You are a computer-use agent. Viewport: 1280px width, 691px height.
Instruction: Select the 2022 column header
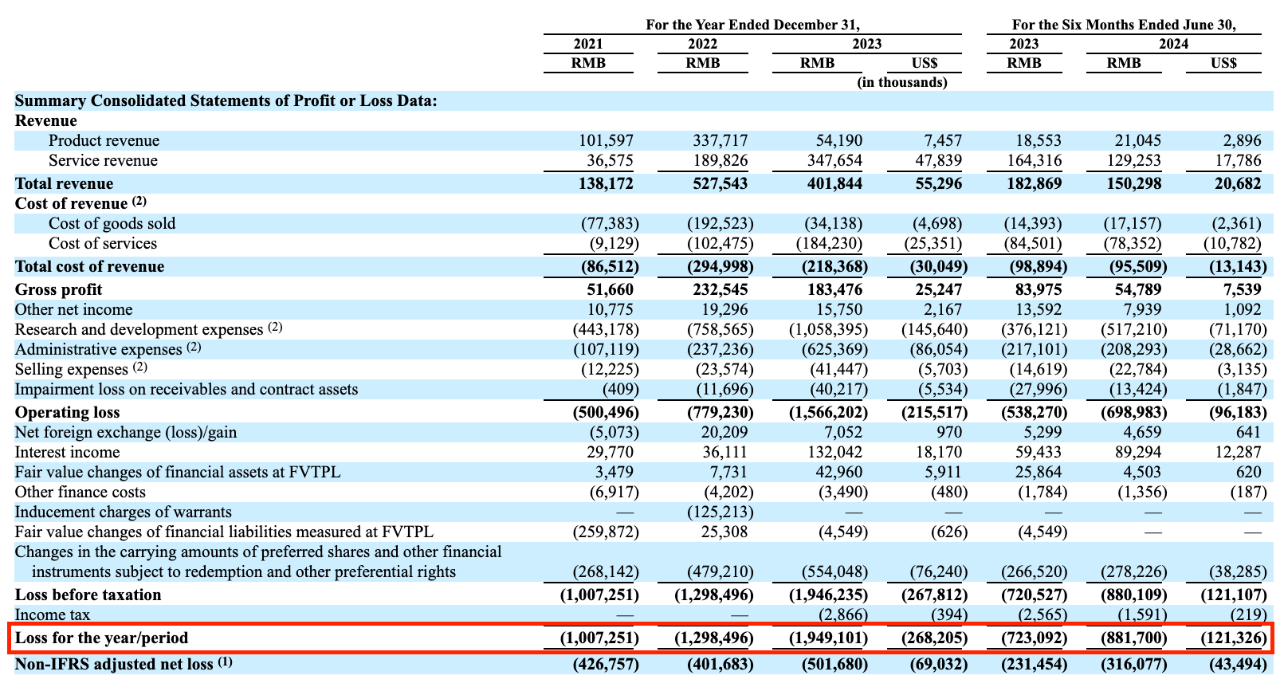pyautogui.click(x=702, y=44)
